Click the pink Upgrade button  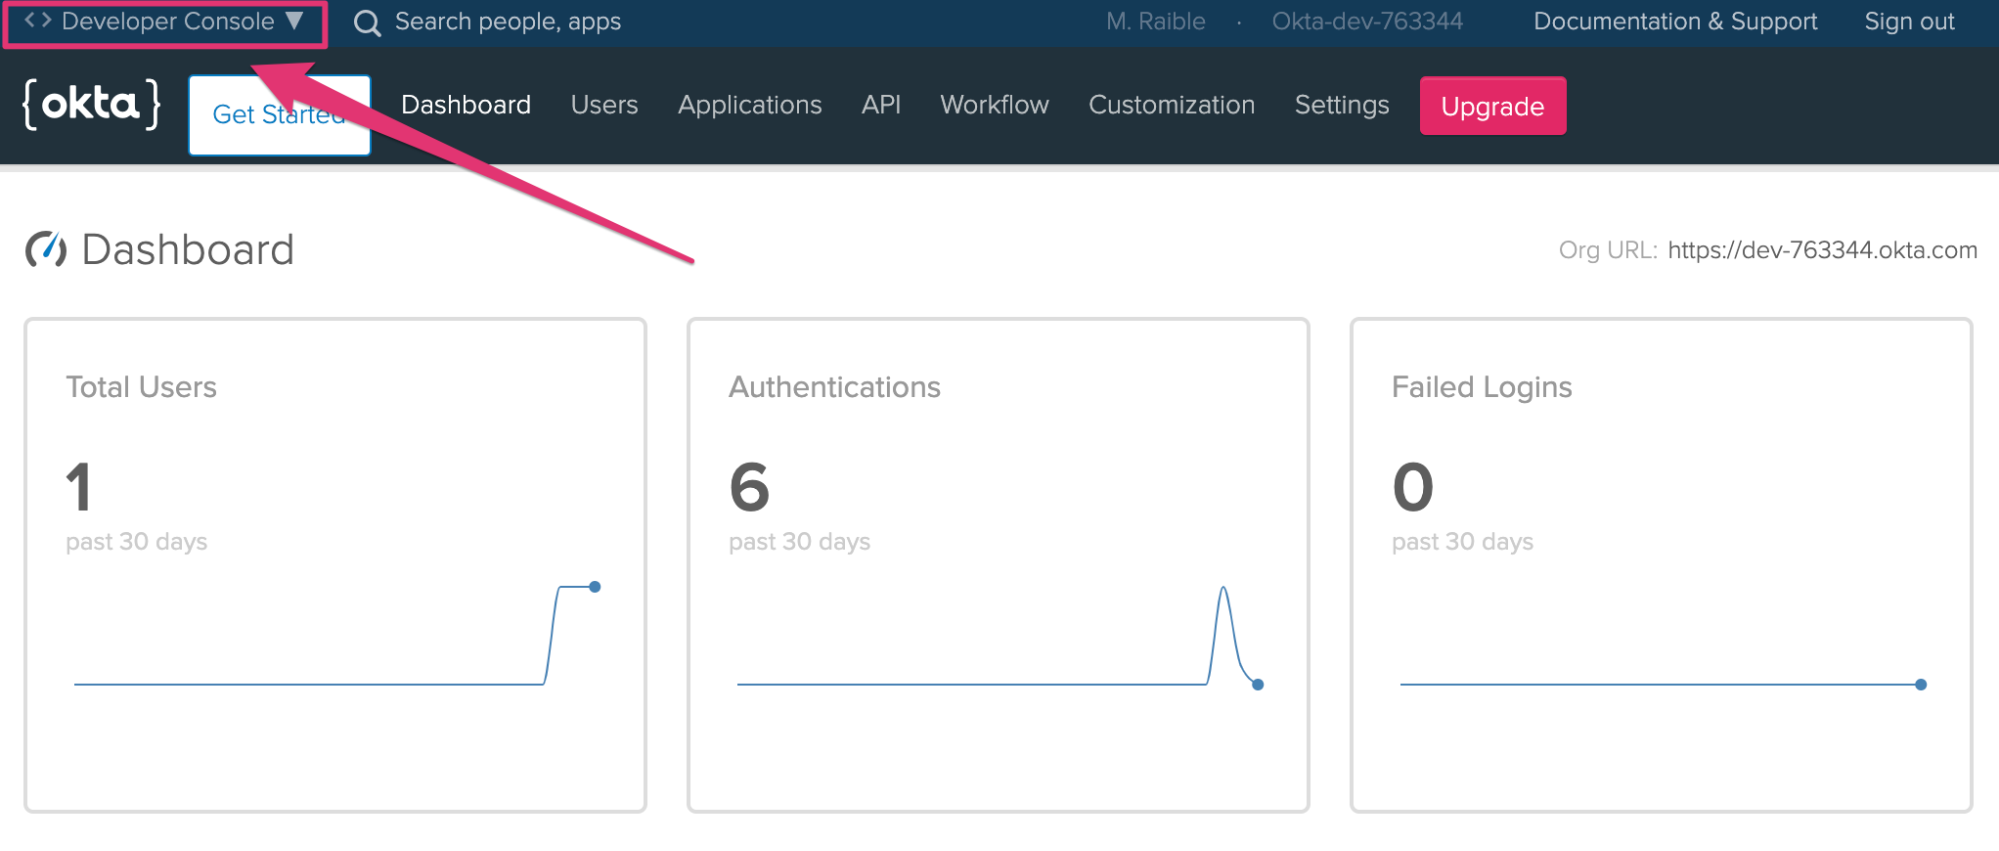pyautogui.click(x=1493, y=106)
